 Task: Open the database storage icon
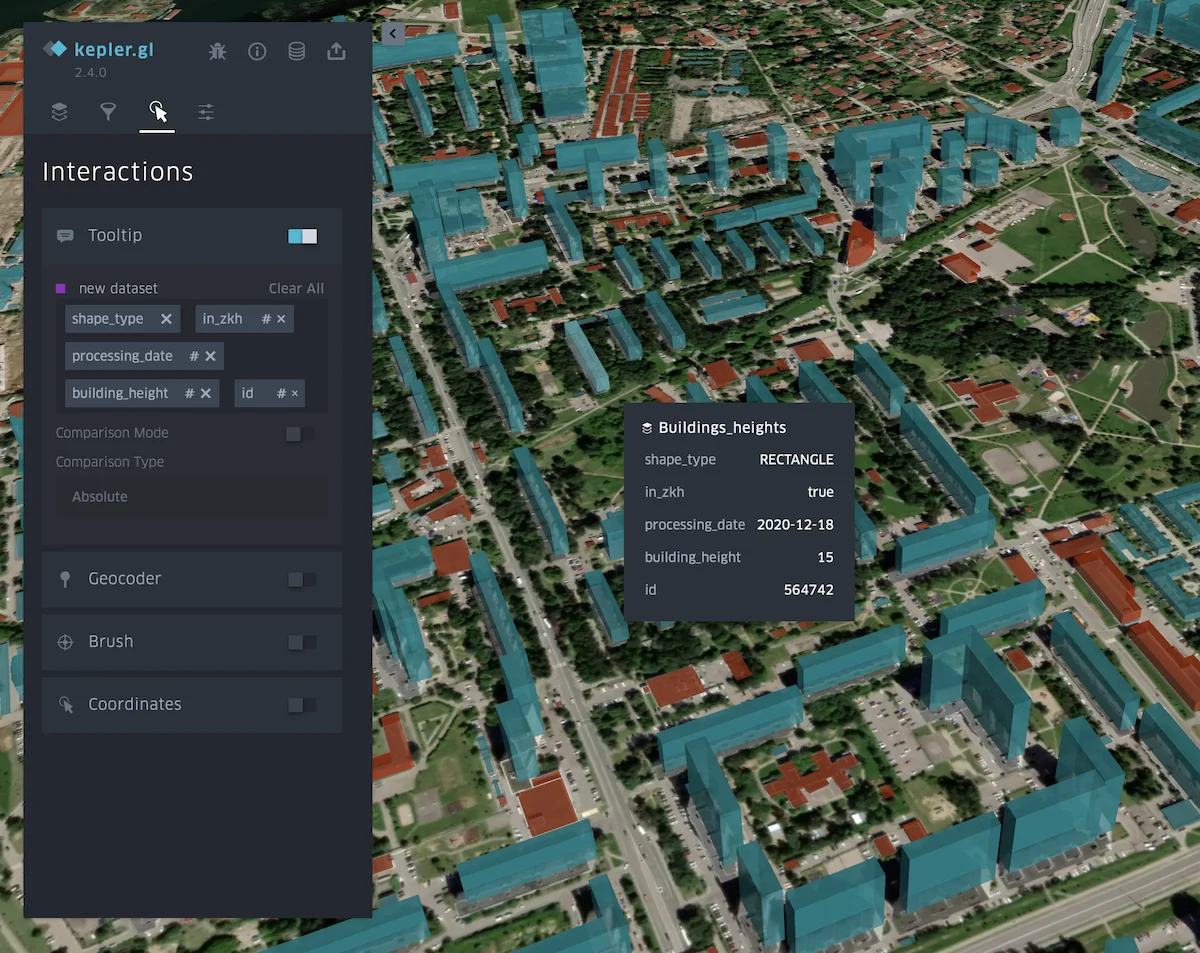coord(297,51)
